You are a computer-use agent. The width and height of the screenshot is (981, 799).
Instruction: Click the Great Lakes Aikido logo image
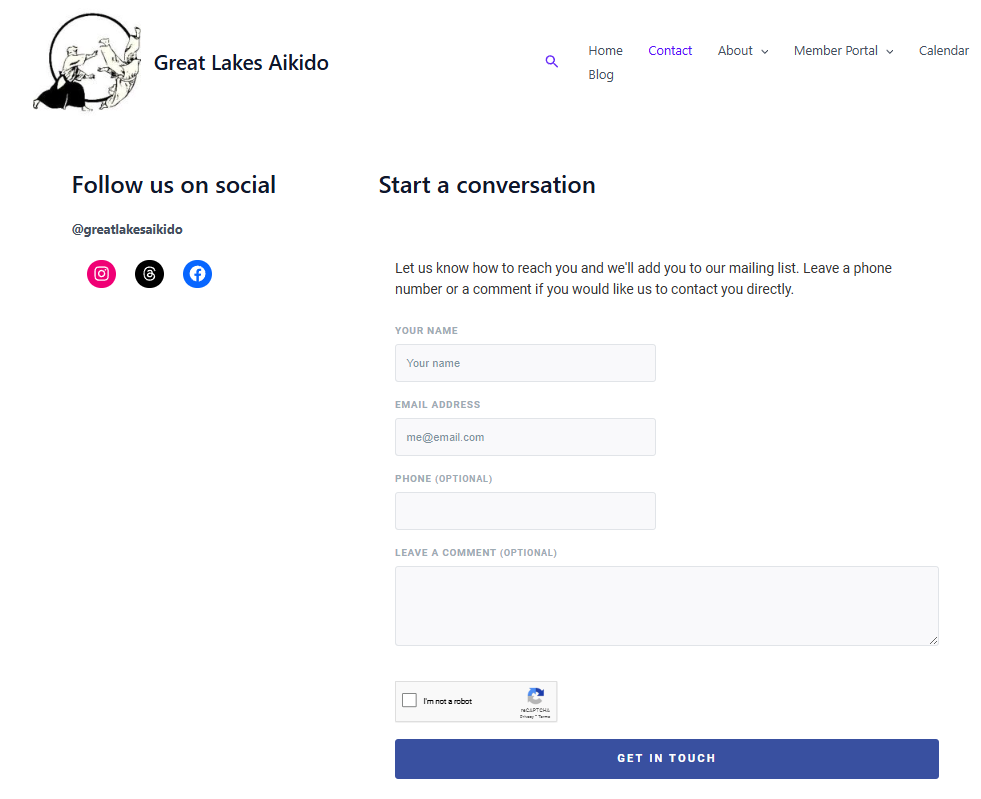point(88,63)
